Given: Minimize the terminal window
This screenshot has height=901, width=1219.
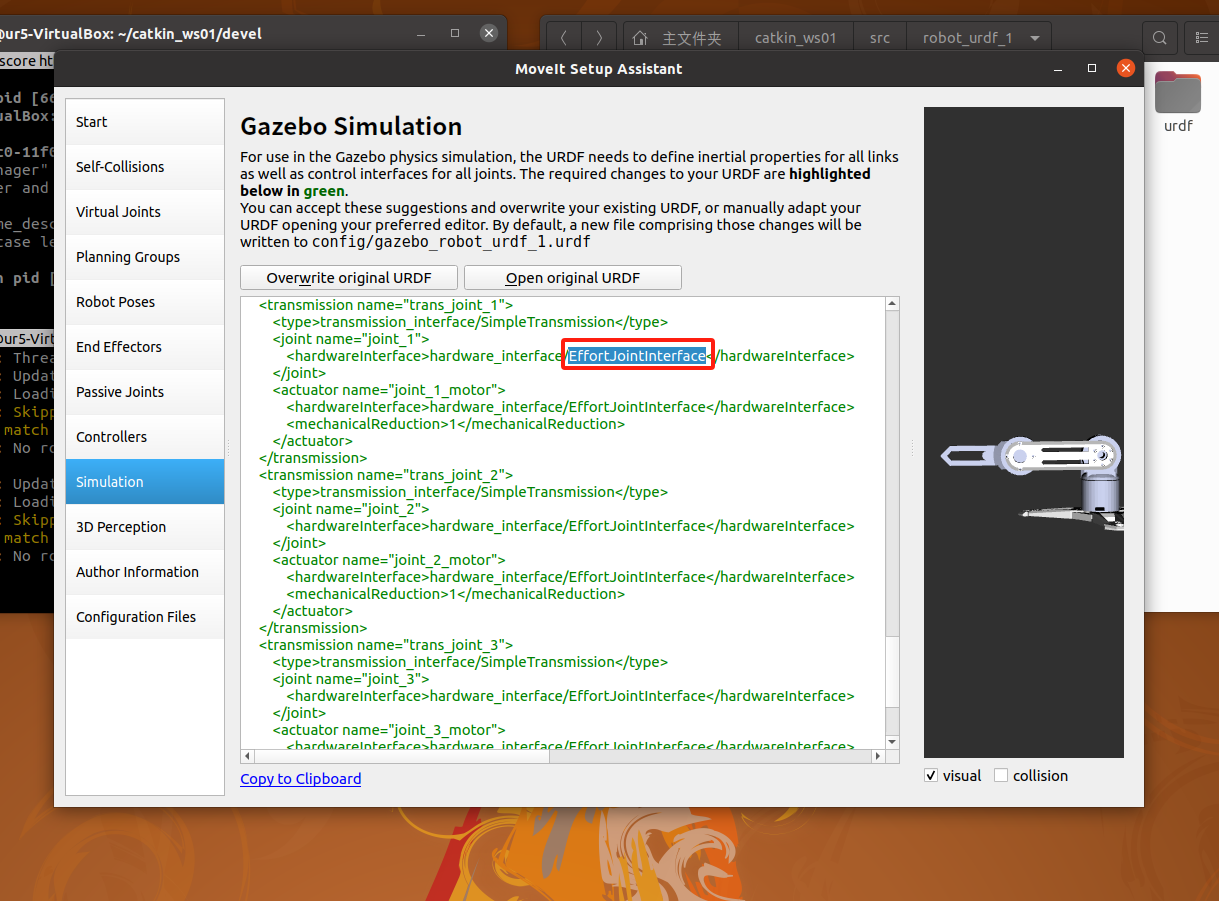Looking at the screenshot, I should point(421,33).
